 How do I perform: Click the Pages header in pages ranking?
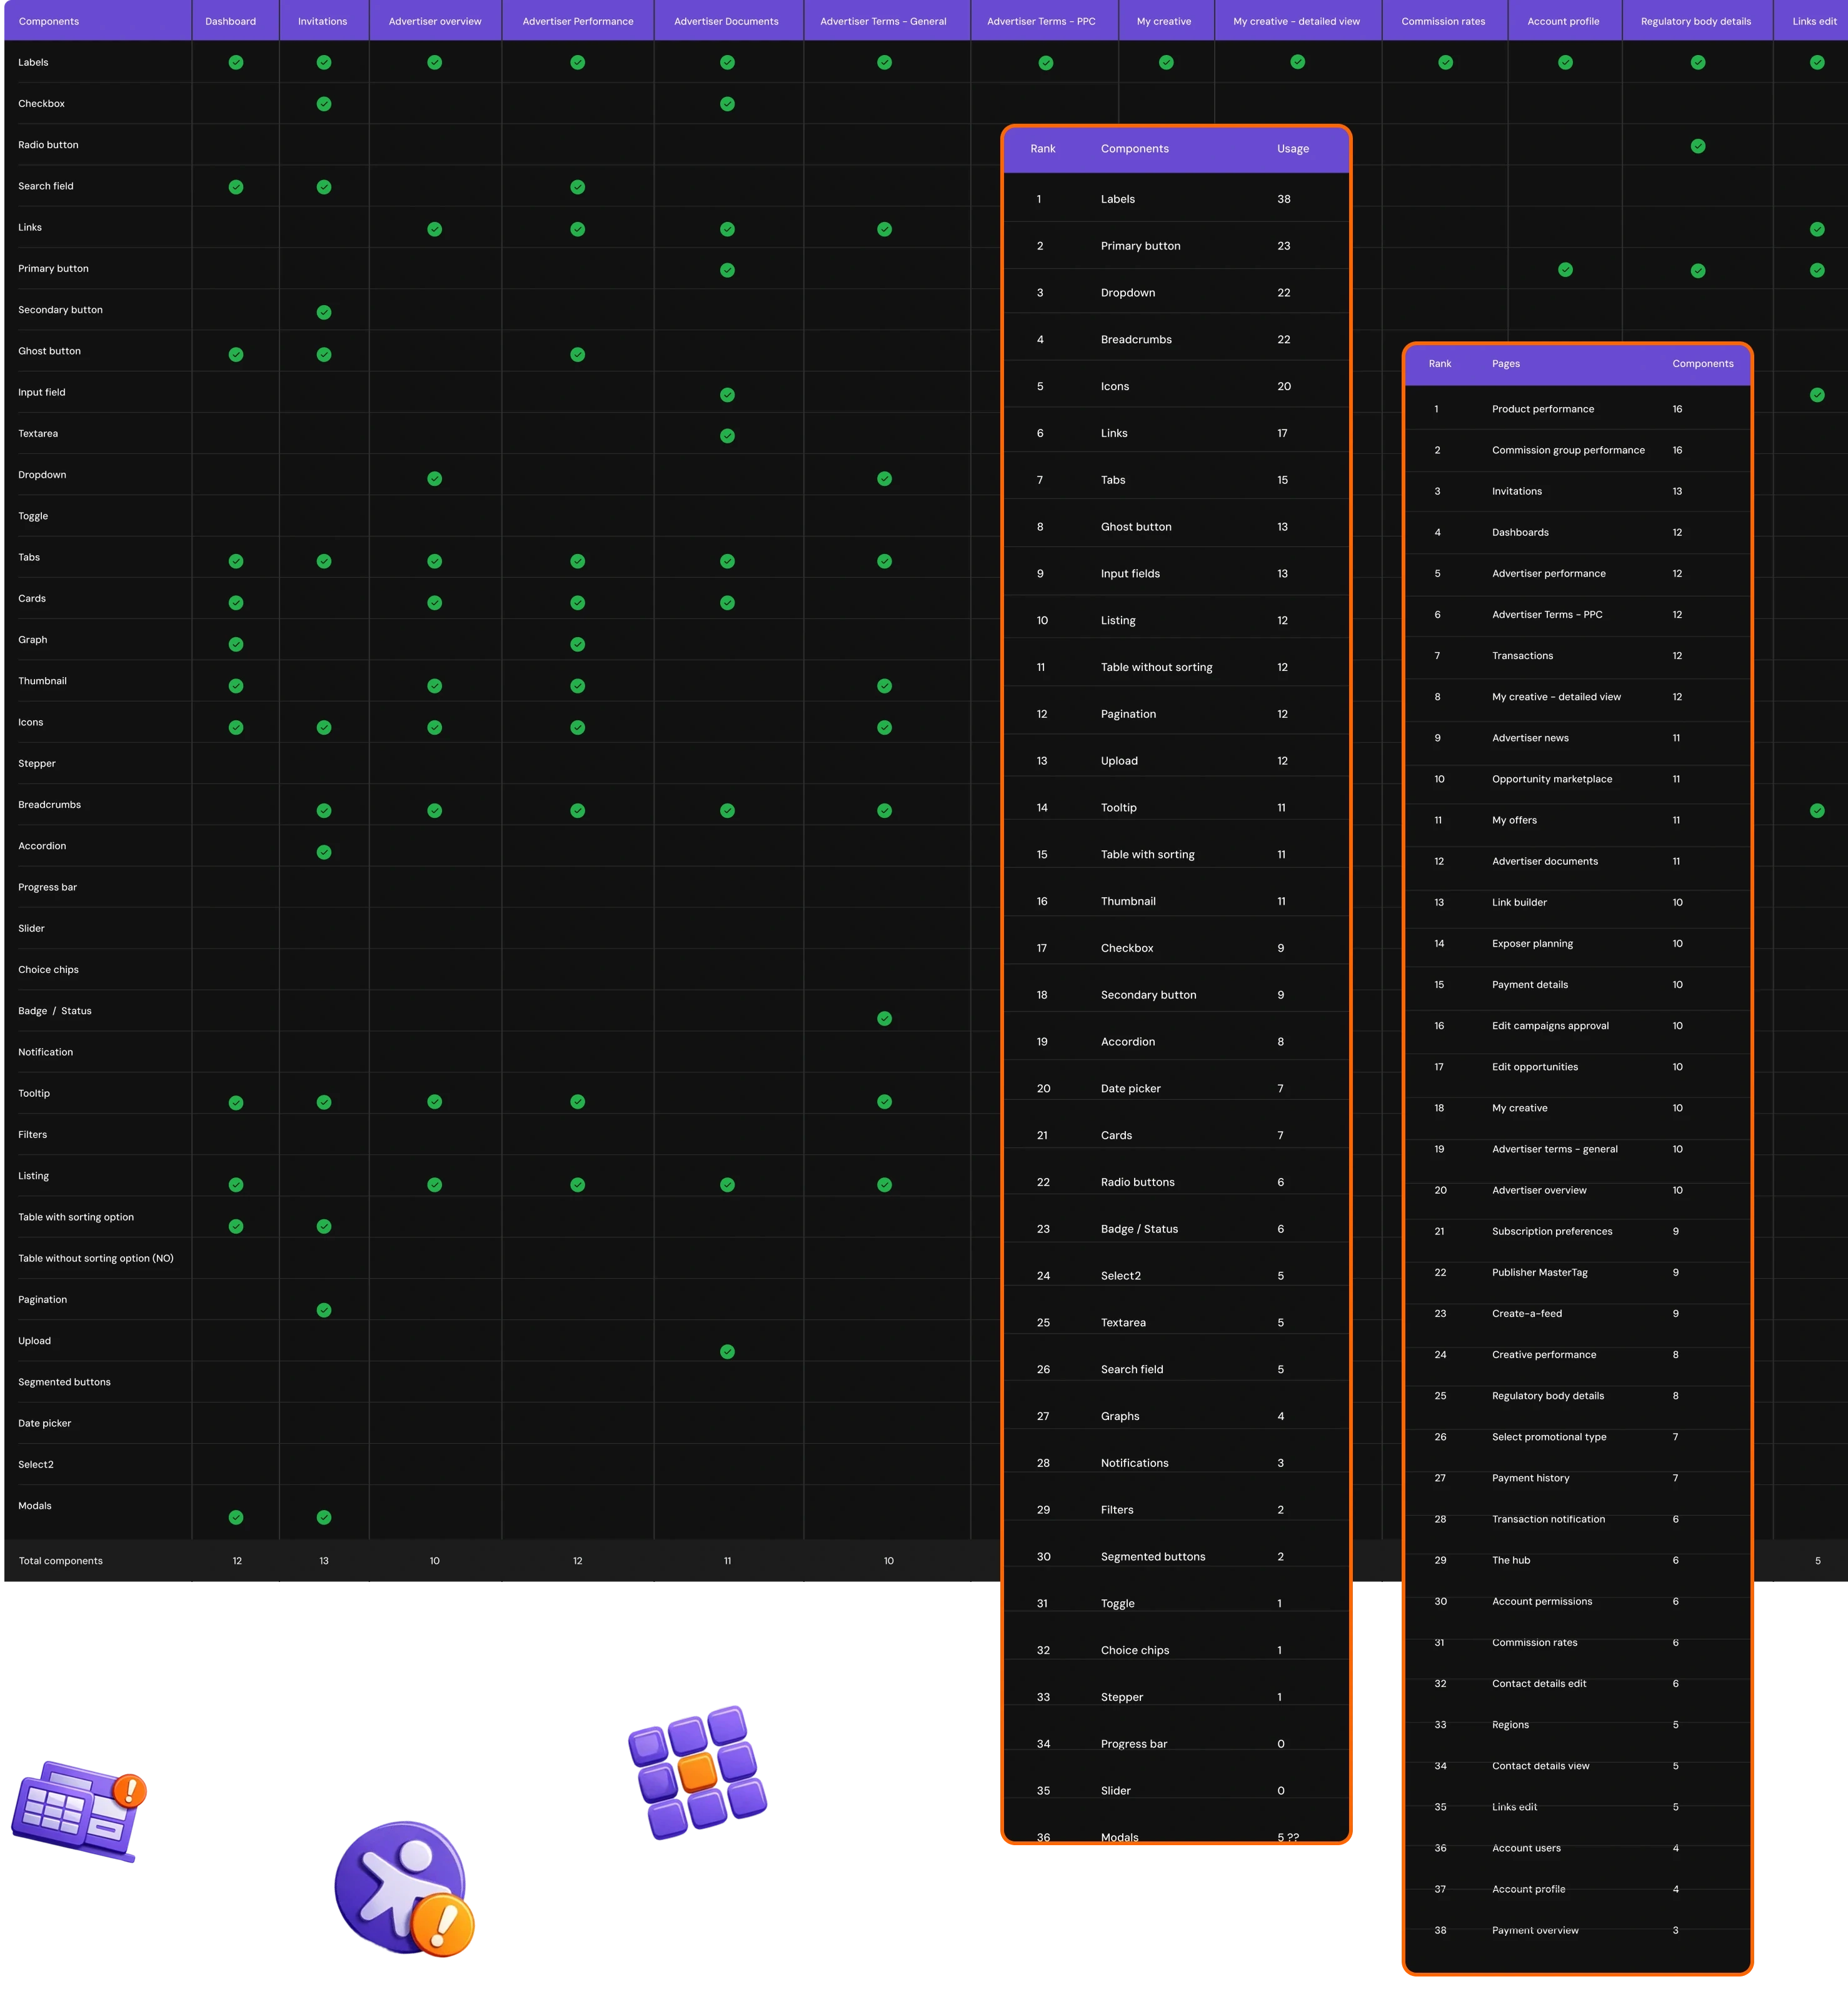[x=1505, y=364]
